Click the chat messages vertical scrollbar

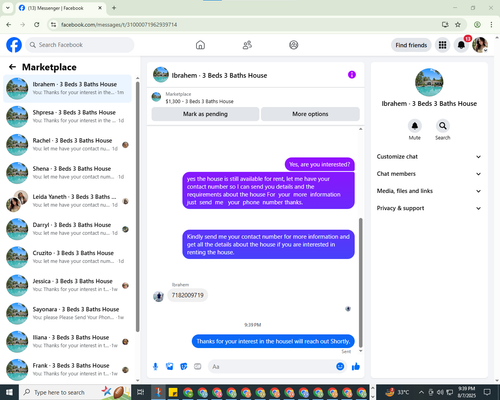coord(360,283)
